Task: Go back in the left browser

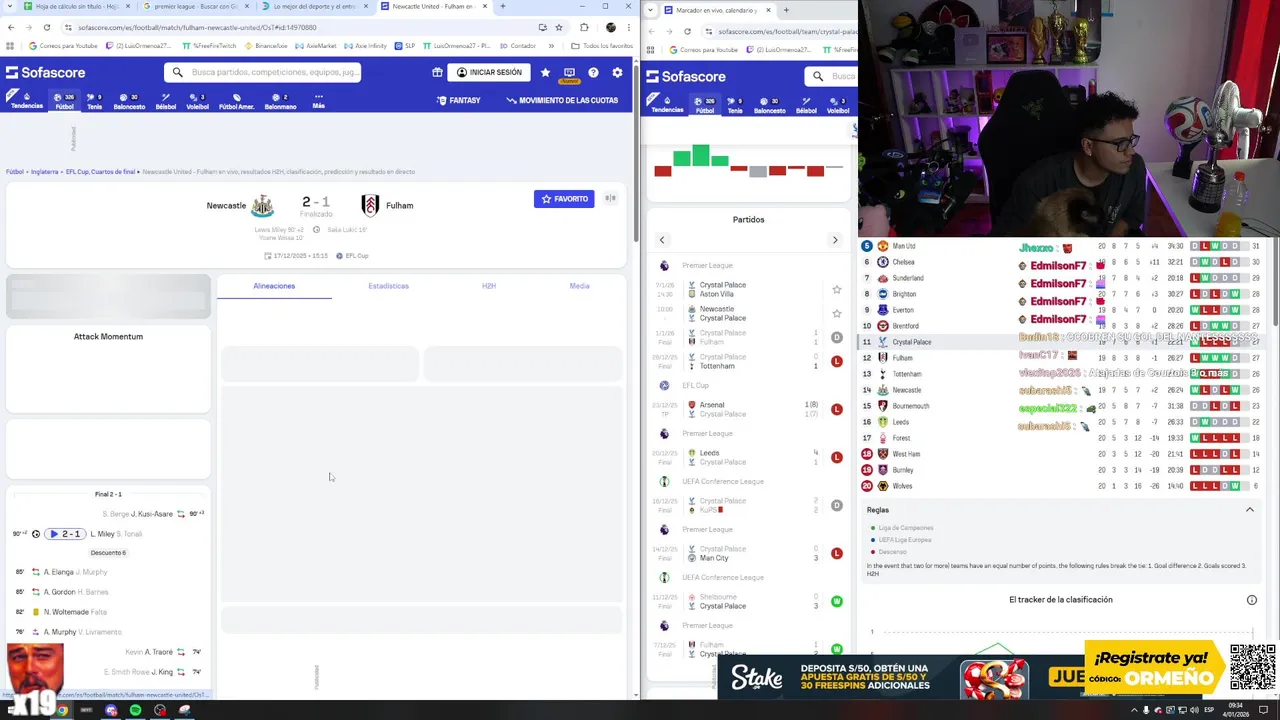Action: point(11,27)
